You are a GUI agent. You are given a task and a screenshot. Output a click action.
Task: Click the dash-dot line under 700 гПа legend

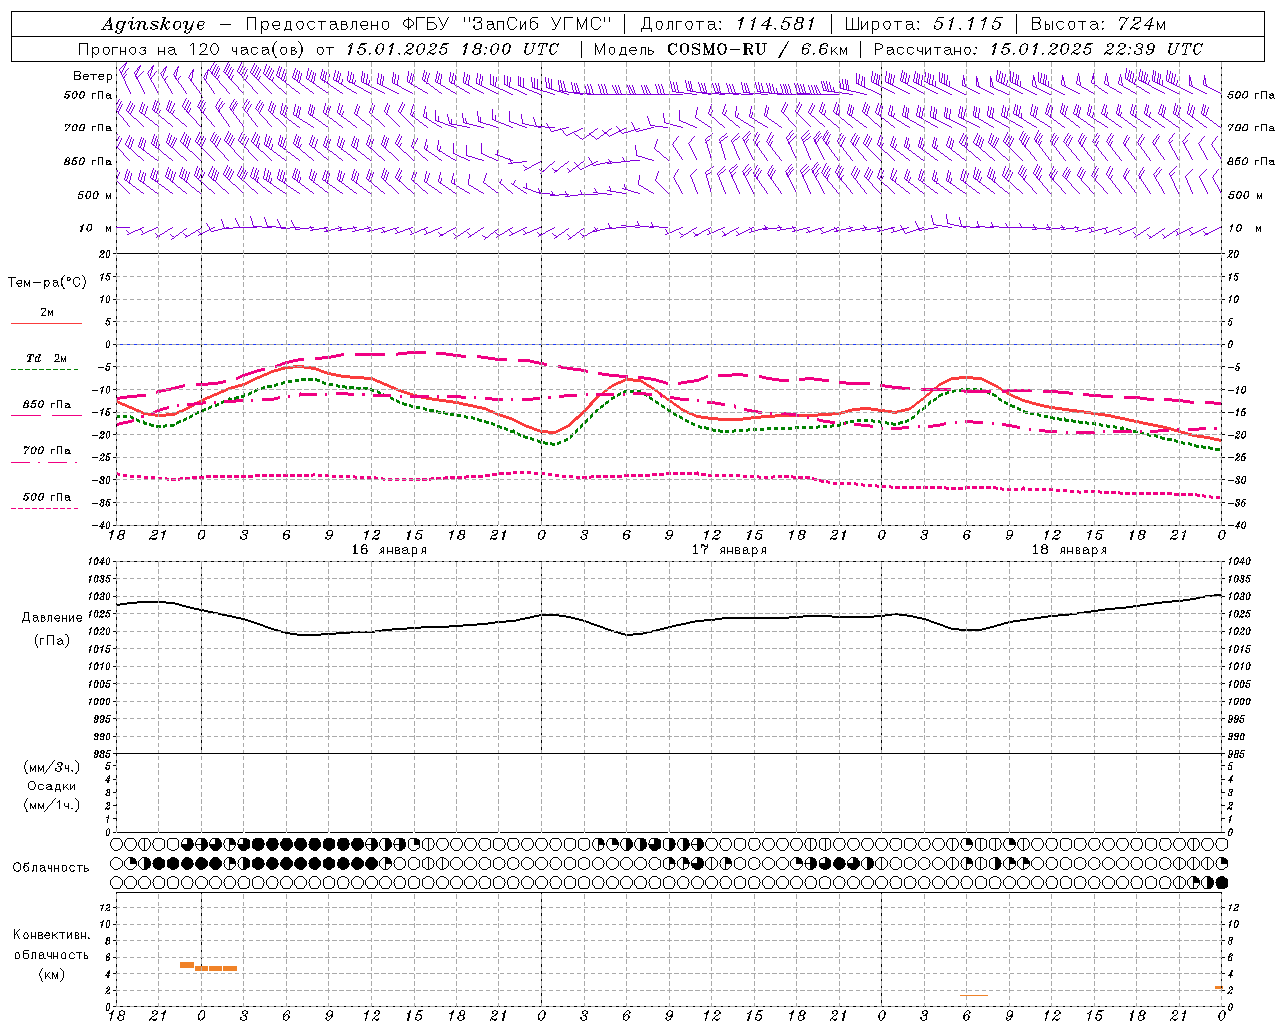tap(44, 462)
